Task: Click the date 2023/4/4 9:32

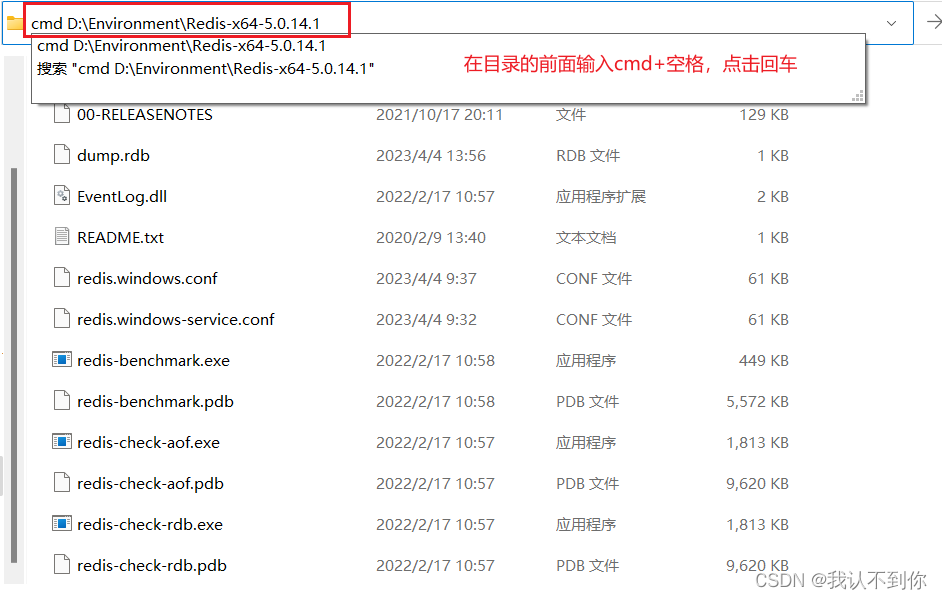Action: coord(426,320)
